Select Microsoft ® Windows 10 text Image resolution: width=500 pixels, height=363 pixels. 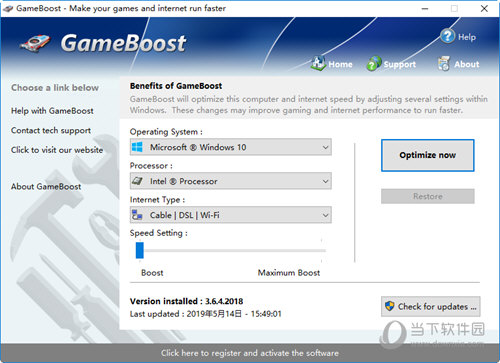198,147
